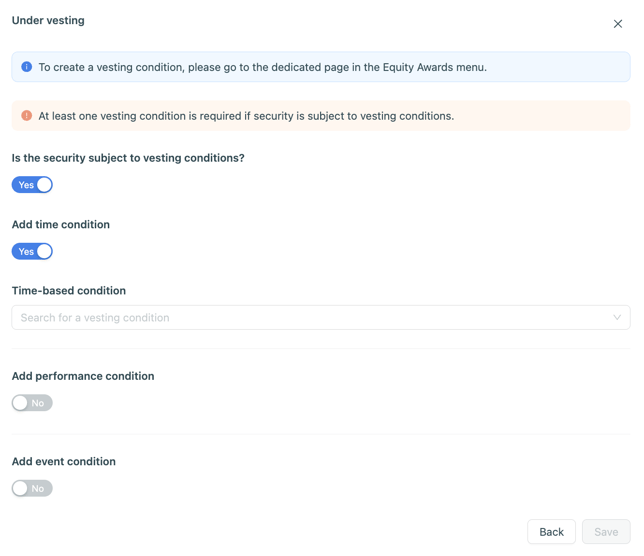The width and height of the screenshot is (644, 556).
Task: Click the Under vesting dialog title
Action: (x=48, y=20)
